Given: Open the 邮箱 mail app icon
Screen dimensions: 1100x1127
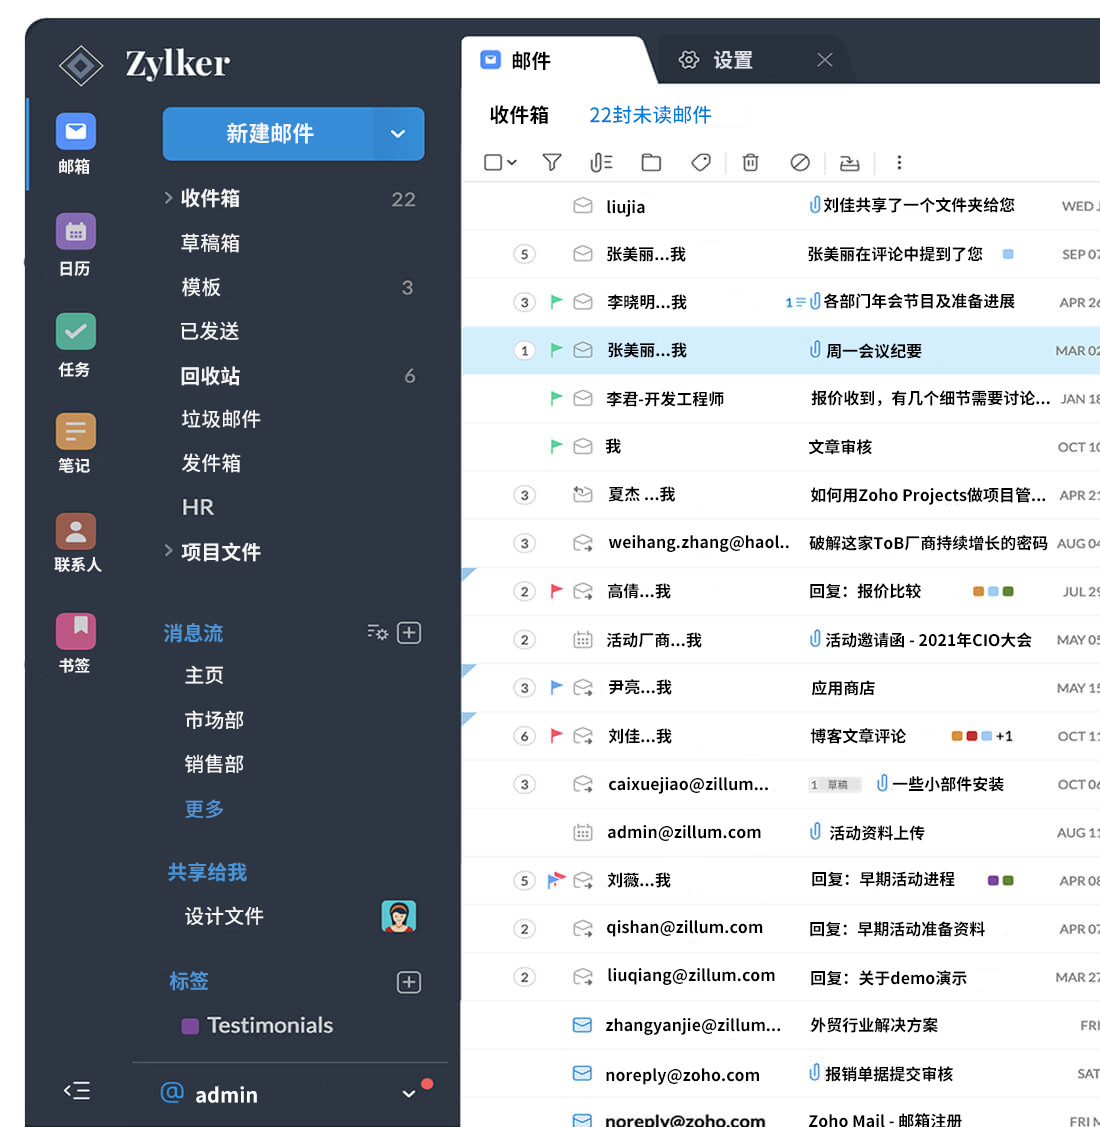Looking at the screenshot, I should tap(75, 132).
